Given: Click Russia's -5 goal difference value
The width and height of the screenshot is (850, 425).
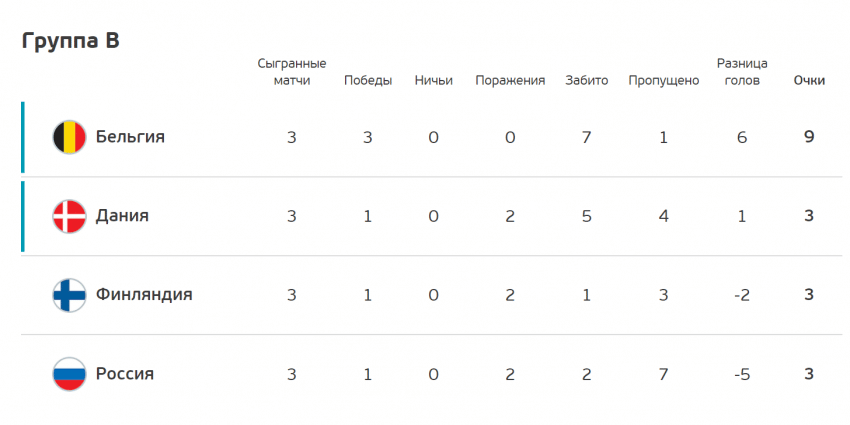Looking at the screenshot, I should pos(742,375).
